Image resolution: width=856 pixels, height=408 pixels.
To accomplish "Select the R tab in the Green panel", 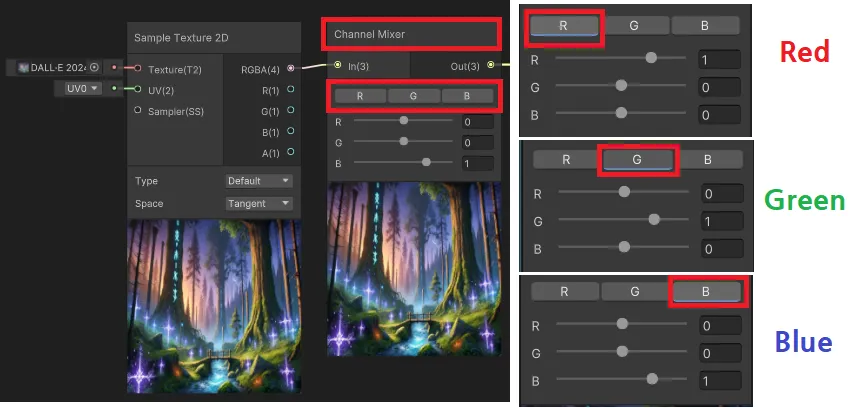I will (x=566, y=160).
